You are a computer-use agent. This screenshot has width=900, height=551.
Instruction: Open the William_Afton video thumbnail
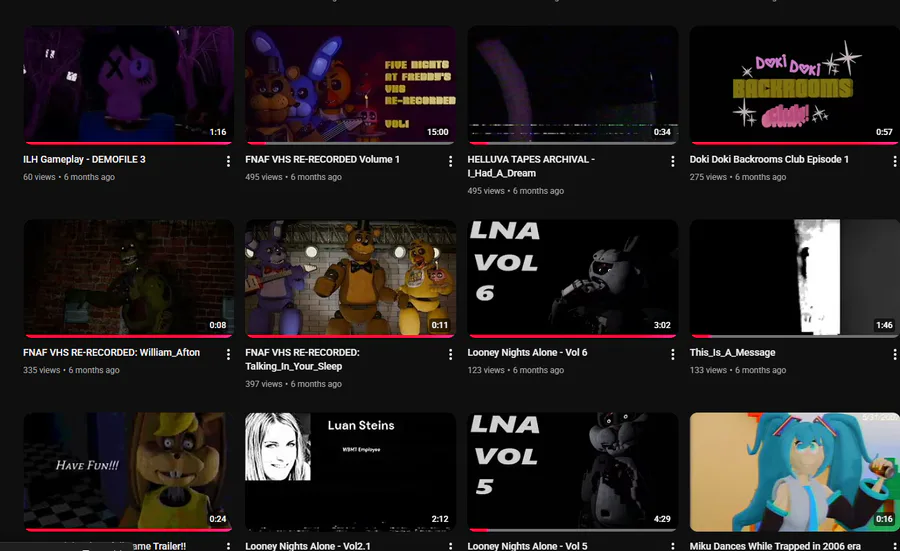129,278
